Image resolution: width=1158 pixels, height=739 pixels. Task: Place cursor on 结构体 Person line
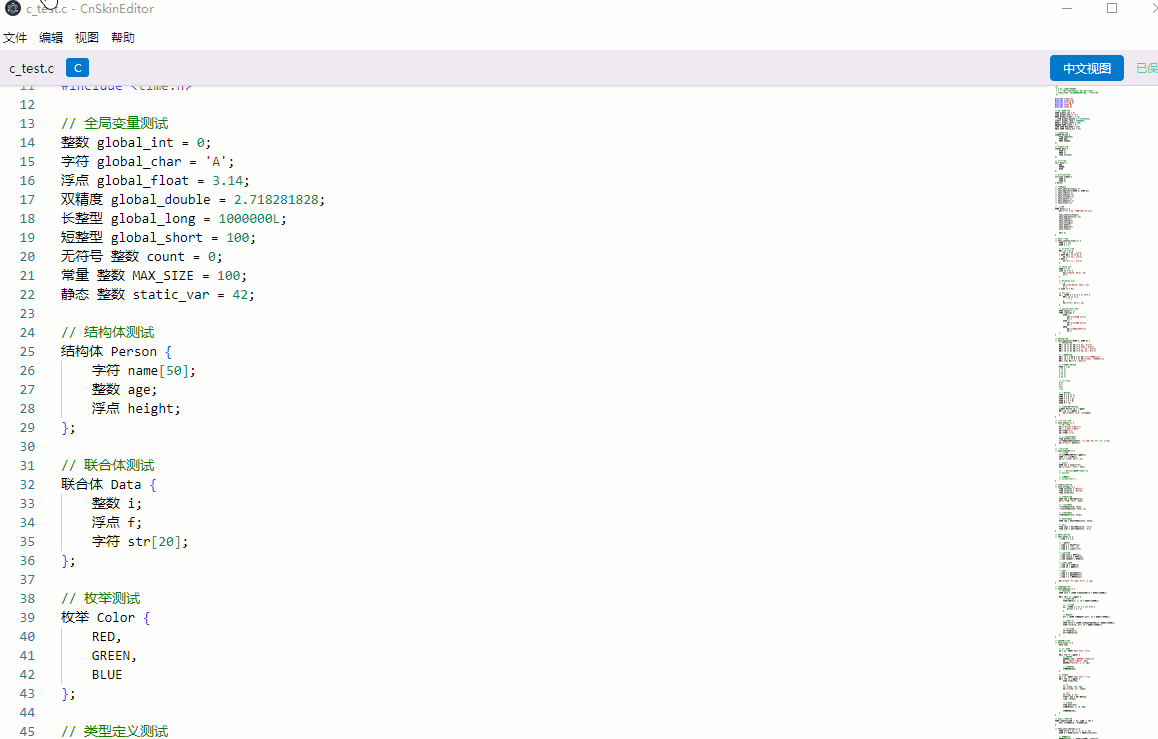116,351
